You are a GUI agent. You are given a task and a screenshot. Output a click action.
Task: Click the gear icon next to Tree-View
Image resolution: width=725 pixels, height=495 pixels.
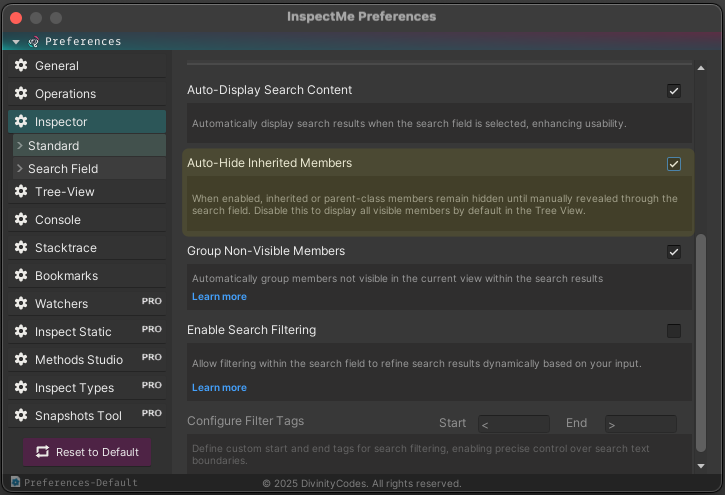[20, 192]
